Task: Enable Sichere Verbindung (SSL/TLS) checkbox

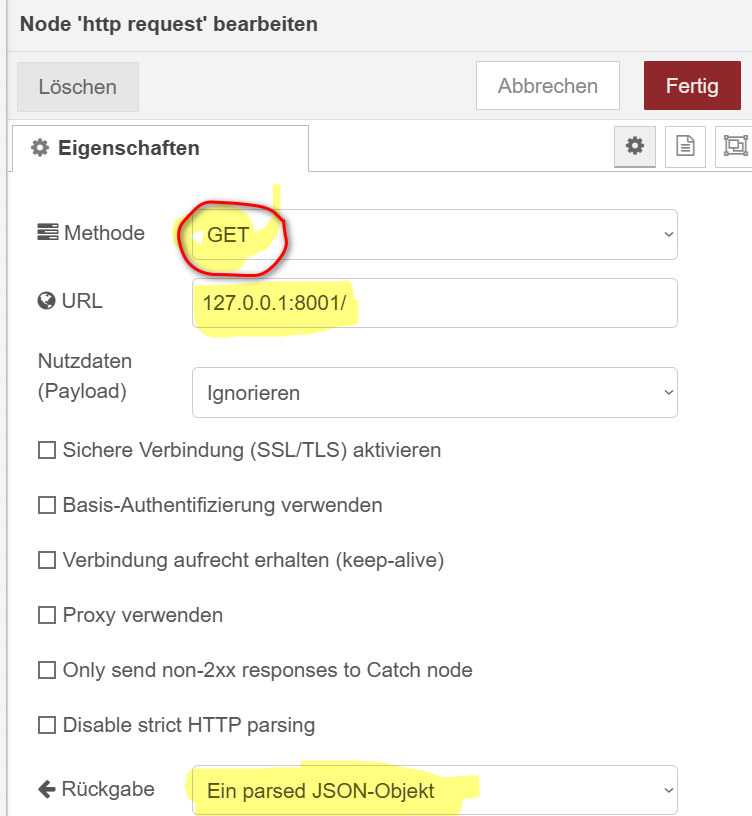Action: pyautogui.click(x=47, y=450)
